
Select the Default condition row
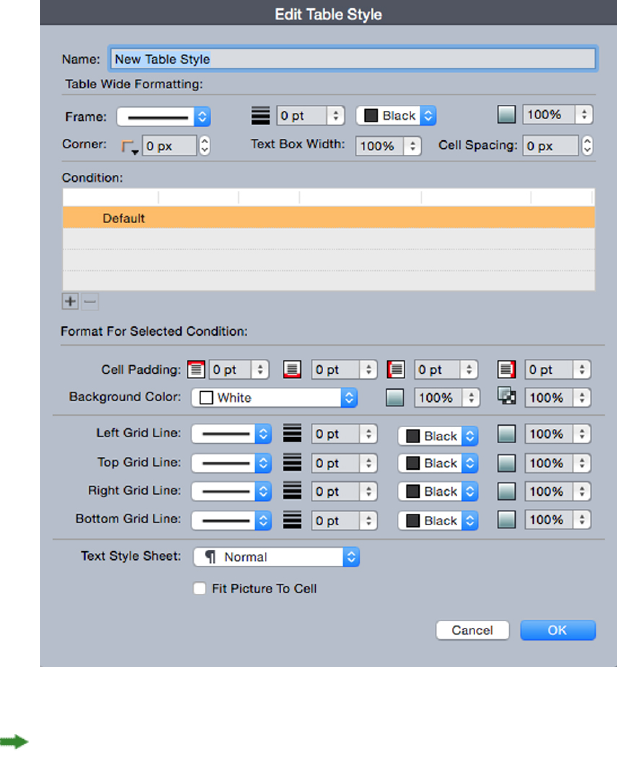point(329,218)
